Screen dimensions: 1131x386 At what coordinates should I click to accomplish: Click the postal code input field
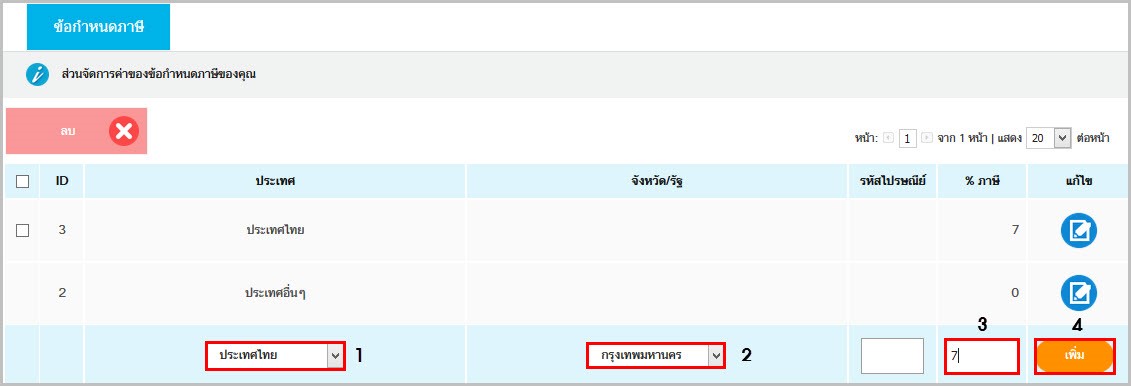pyautogui.click(x=892, y=356)
